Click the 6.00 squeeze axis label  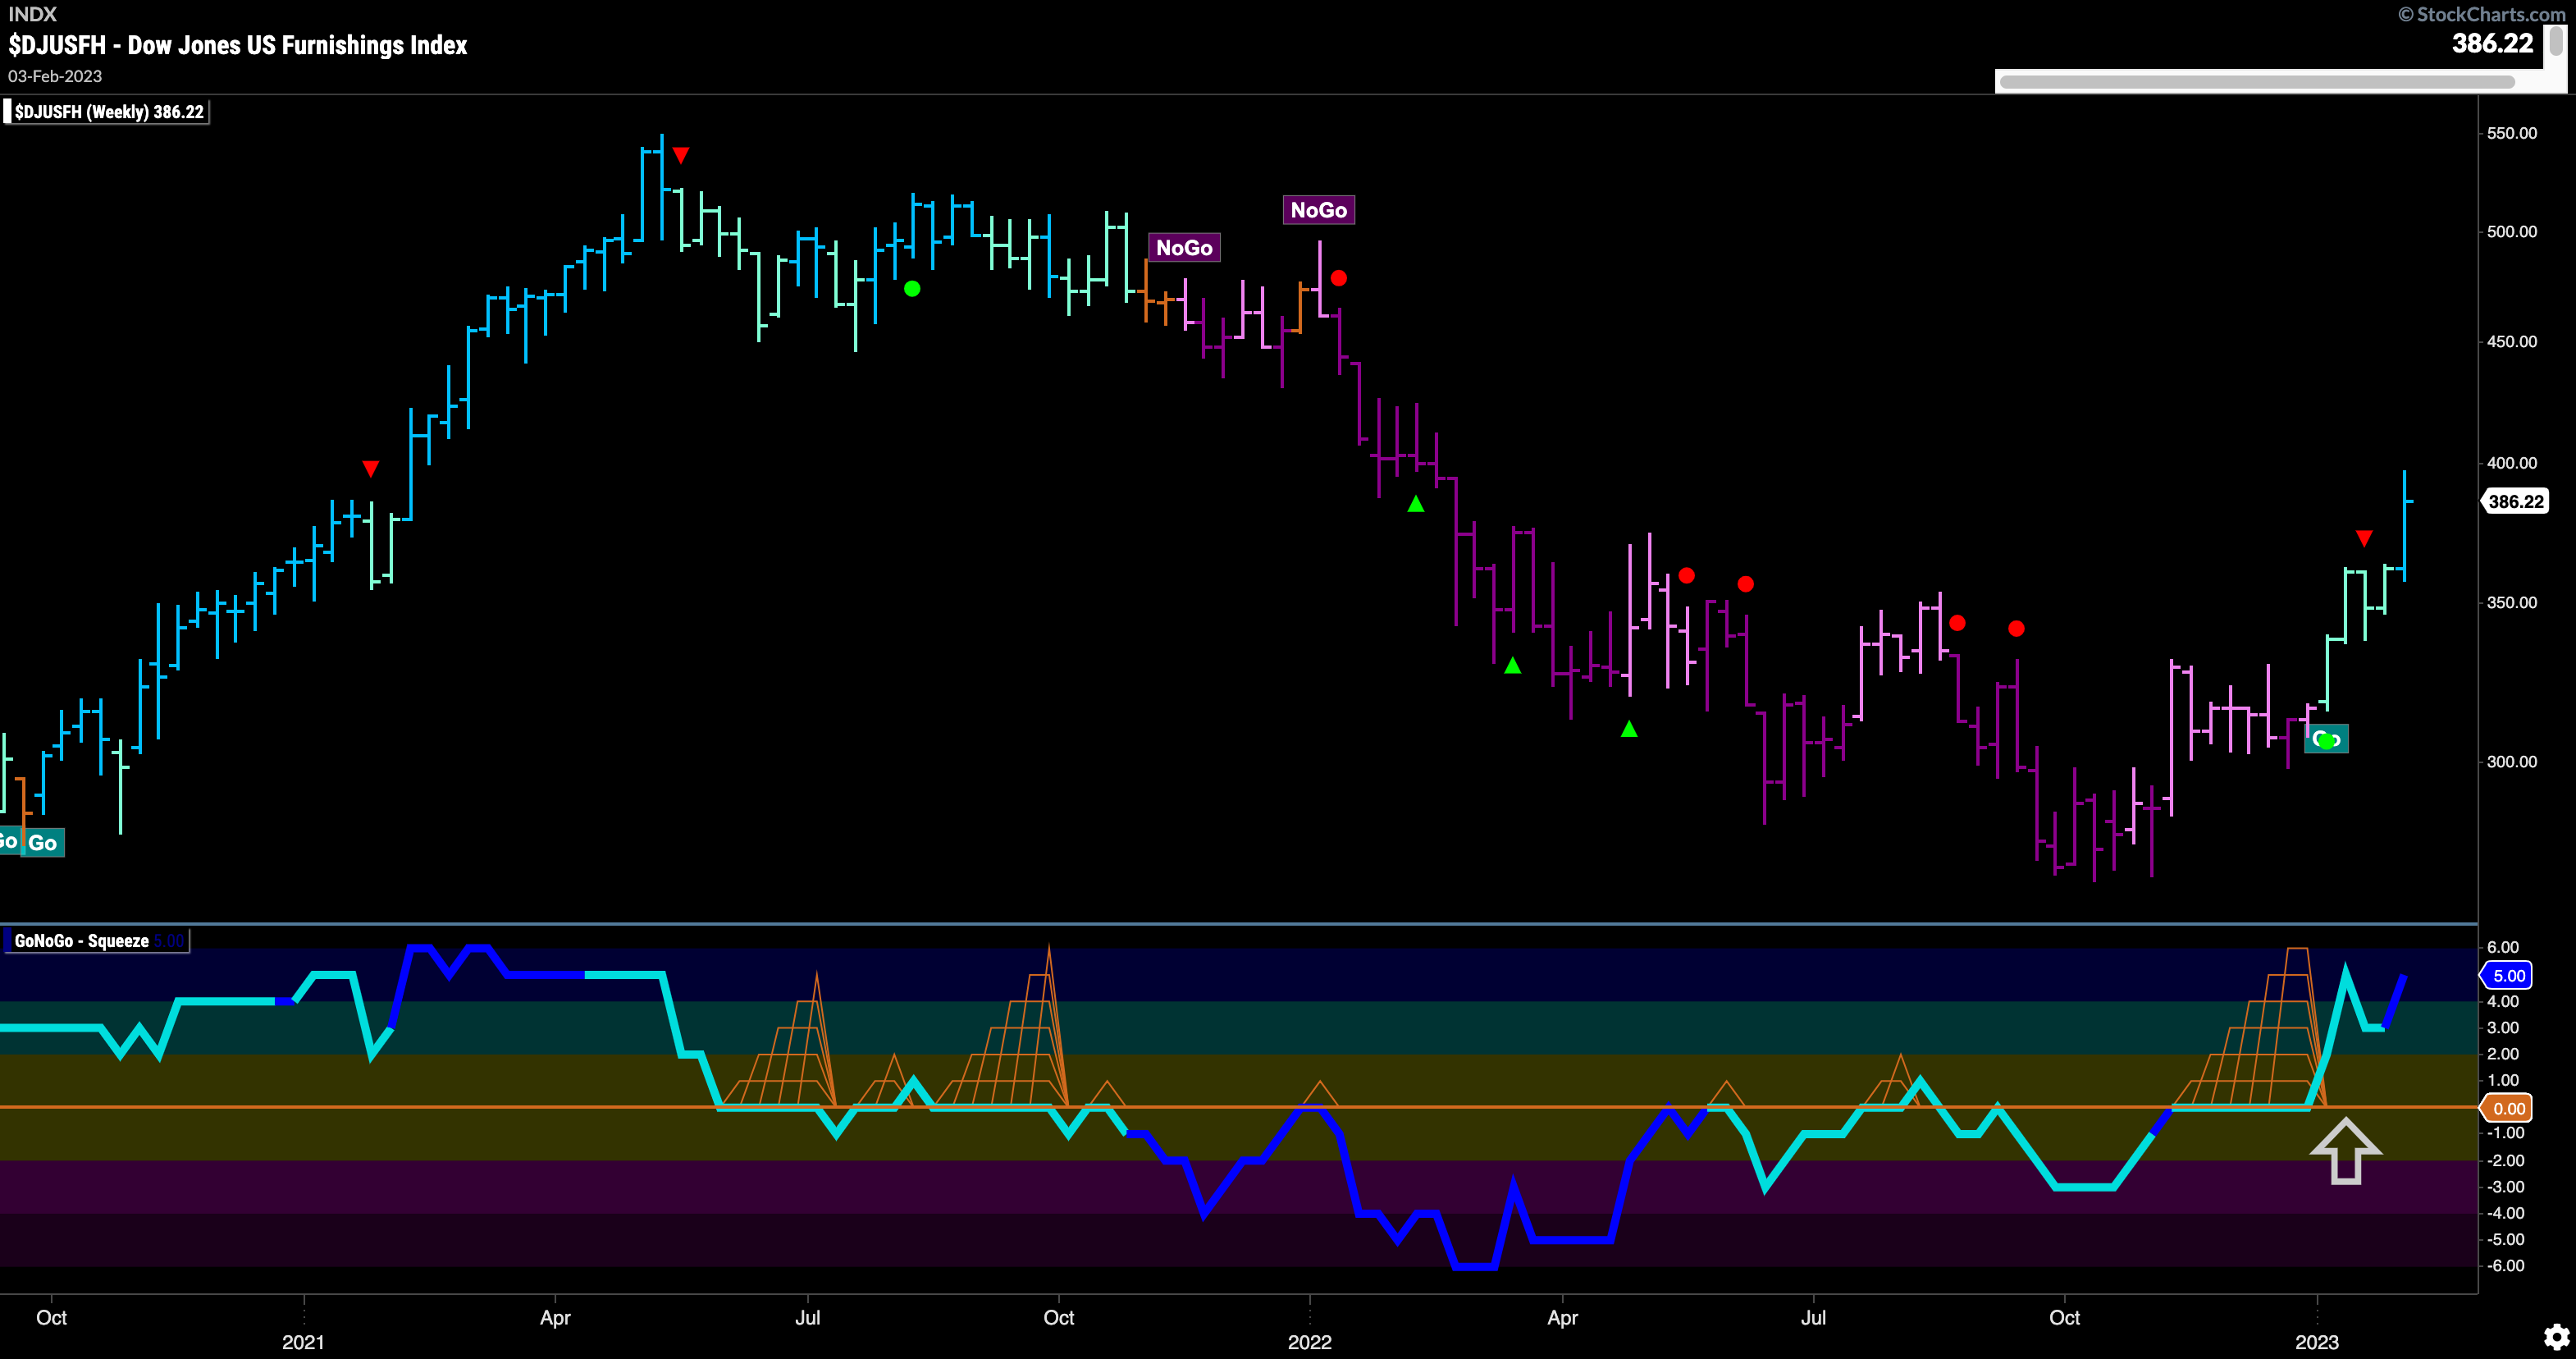click(2503, 947)
